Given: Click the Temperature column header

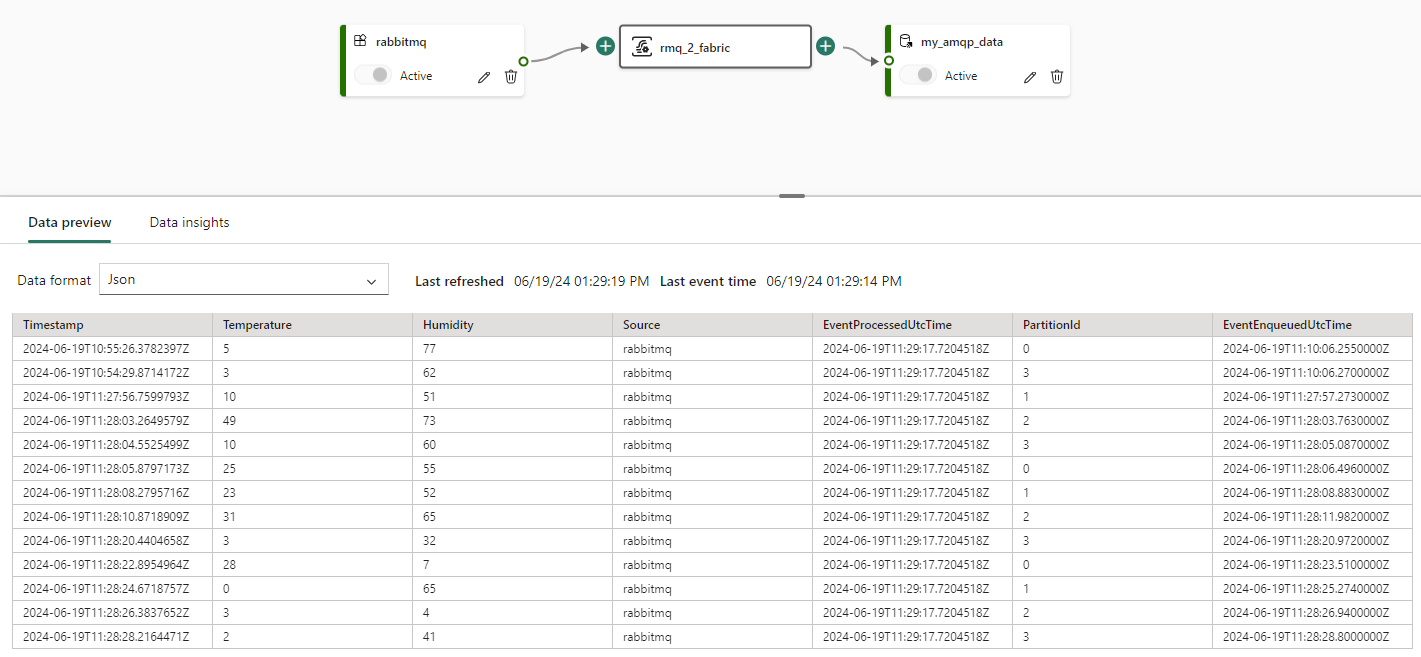Looking at the screenshot, I should point(258,325).
